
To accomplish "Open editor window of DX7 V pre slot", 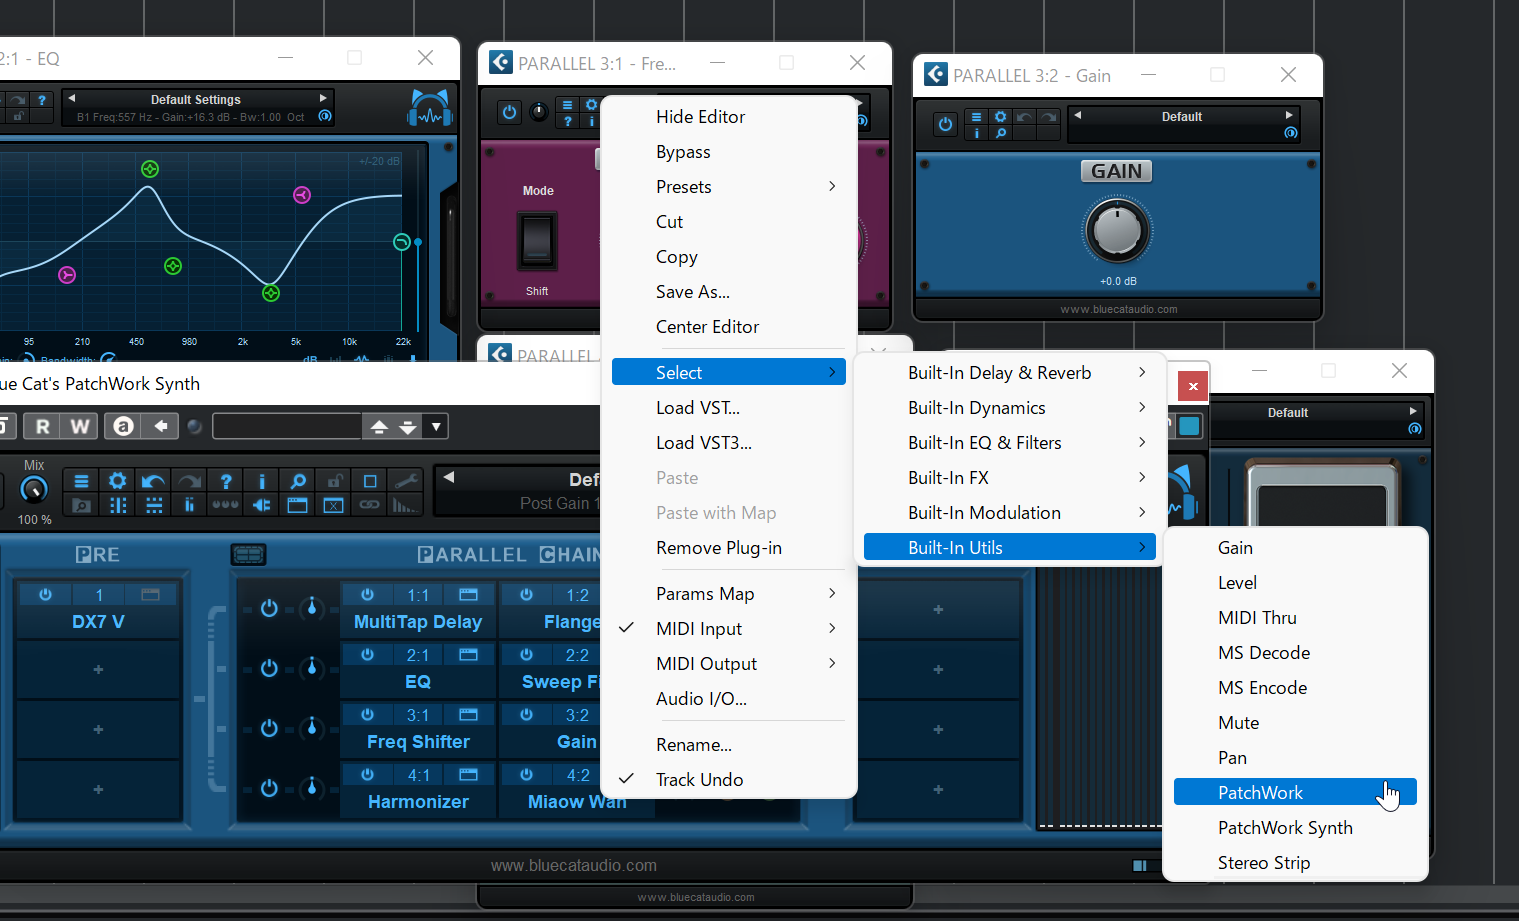I will coord(150,594).
